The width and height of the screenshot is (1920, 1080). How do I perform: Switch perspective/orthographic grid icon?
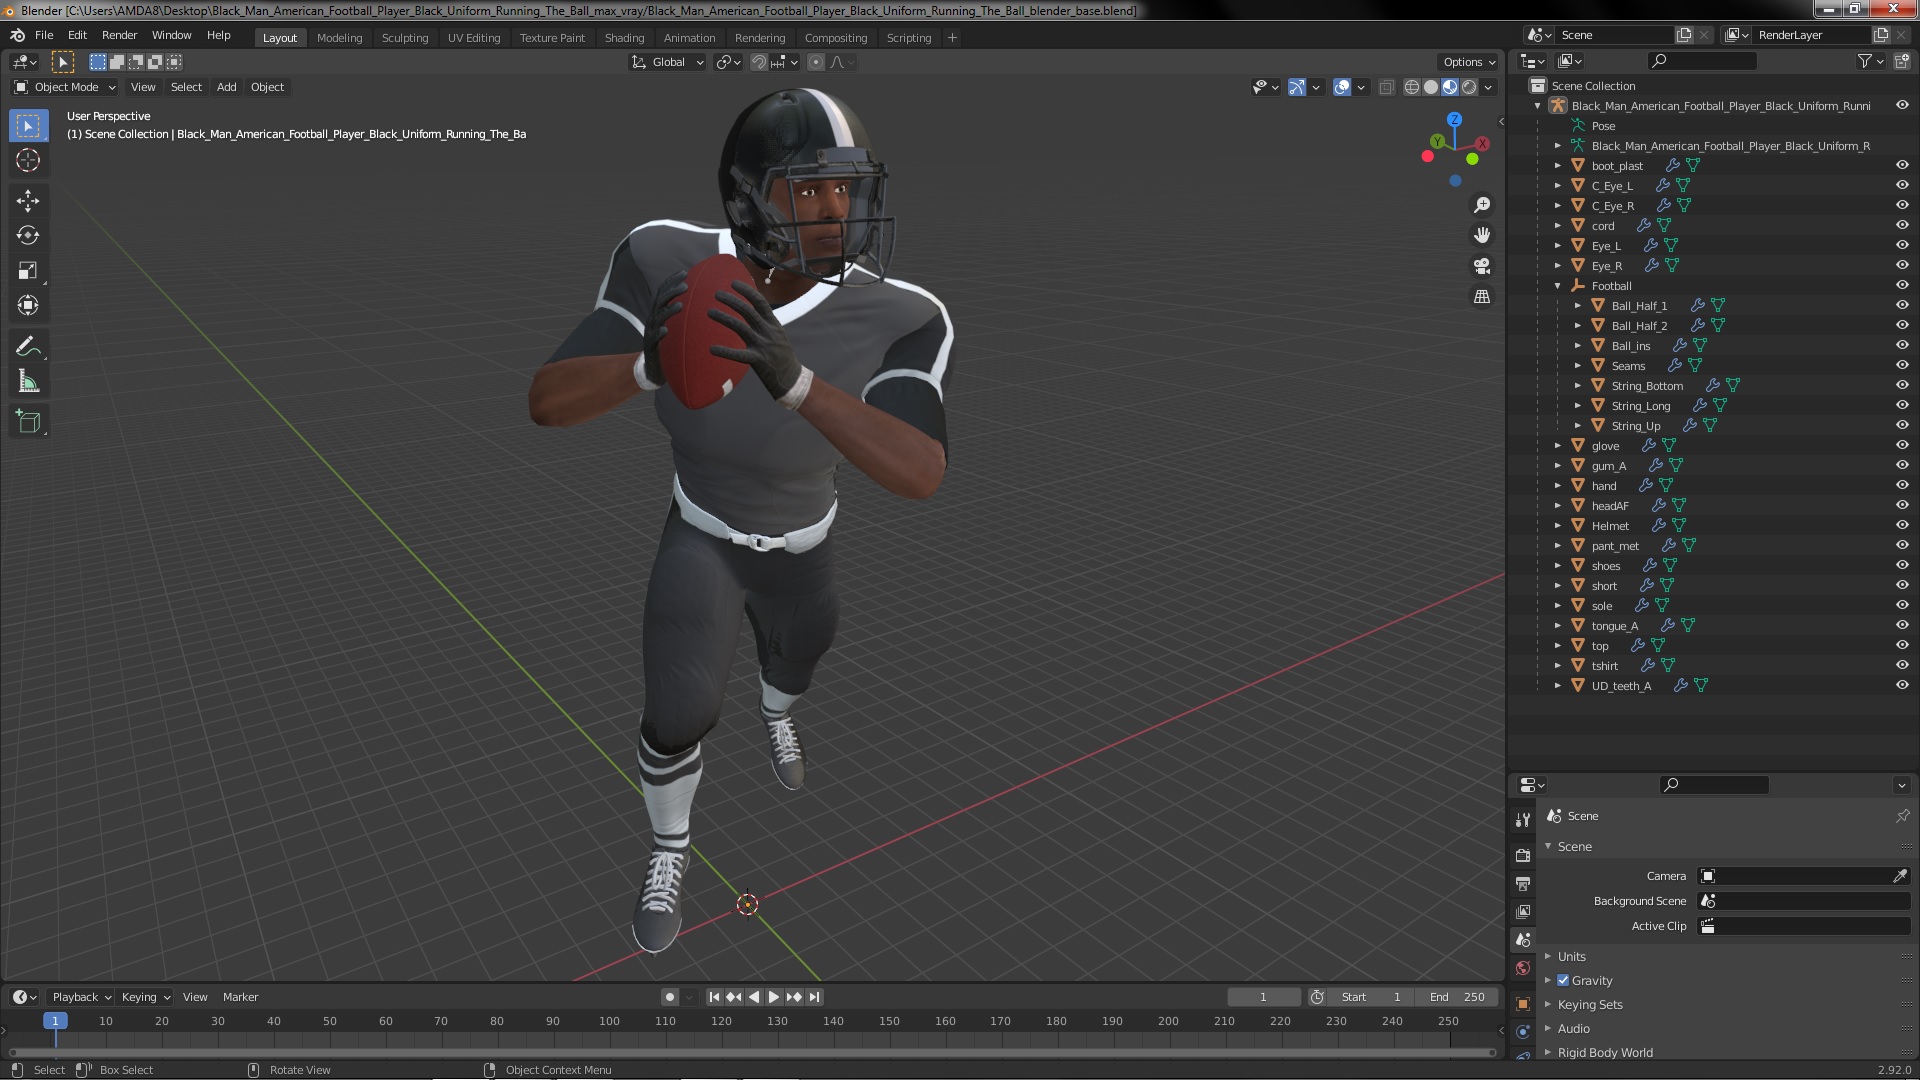point(1482,297)
